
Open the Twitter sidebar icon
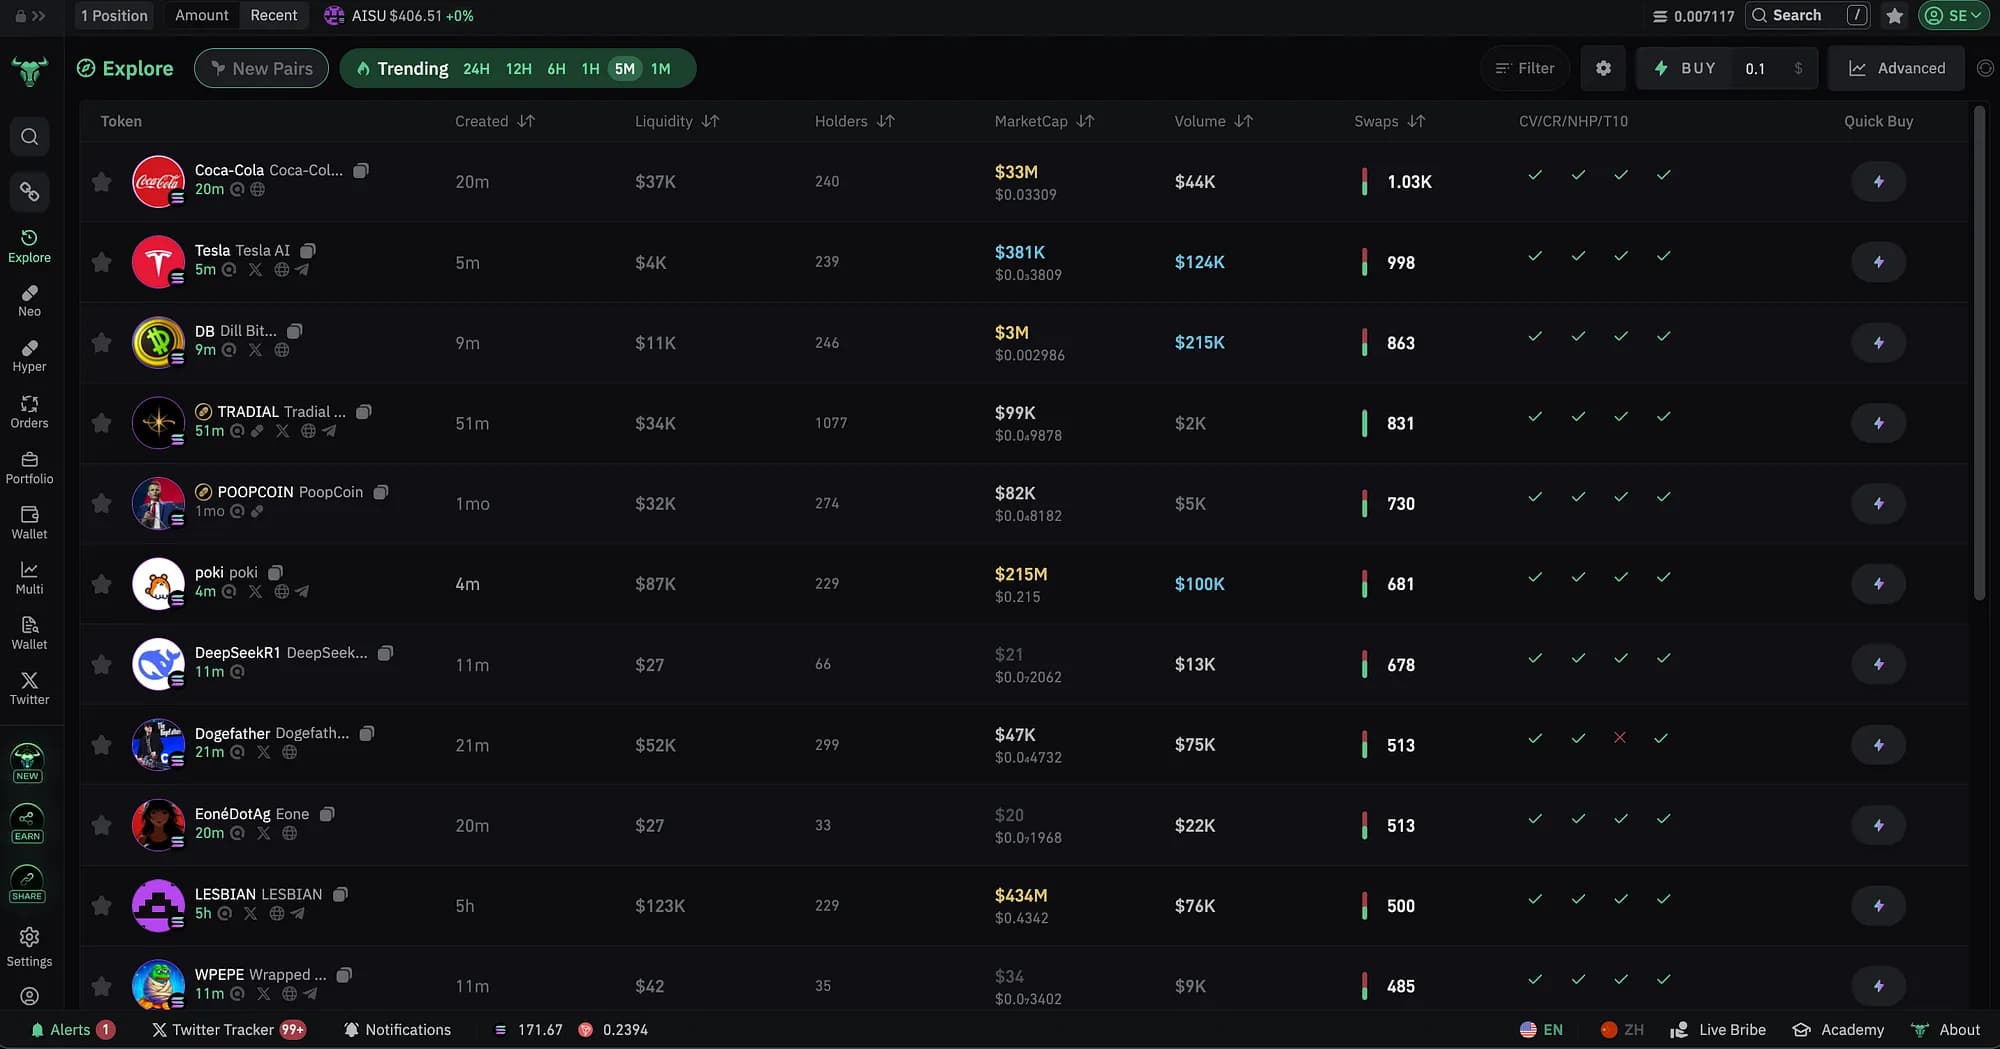click(x=29, y=688)
